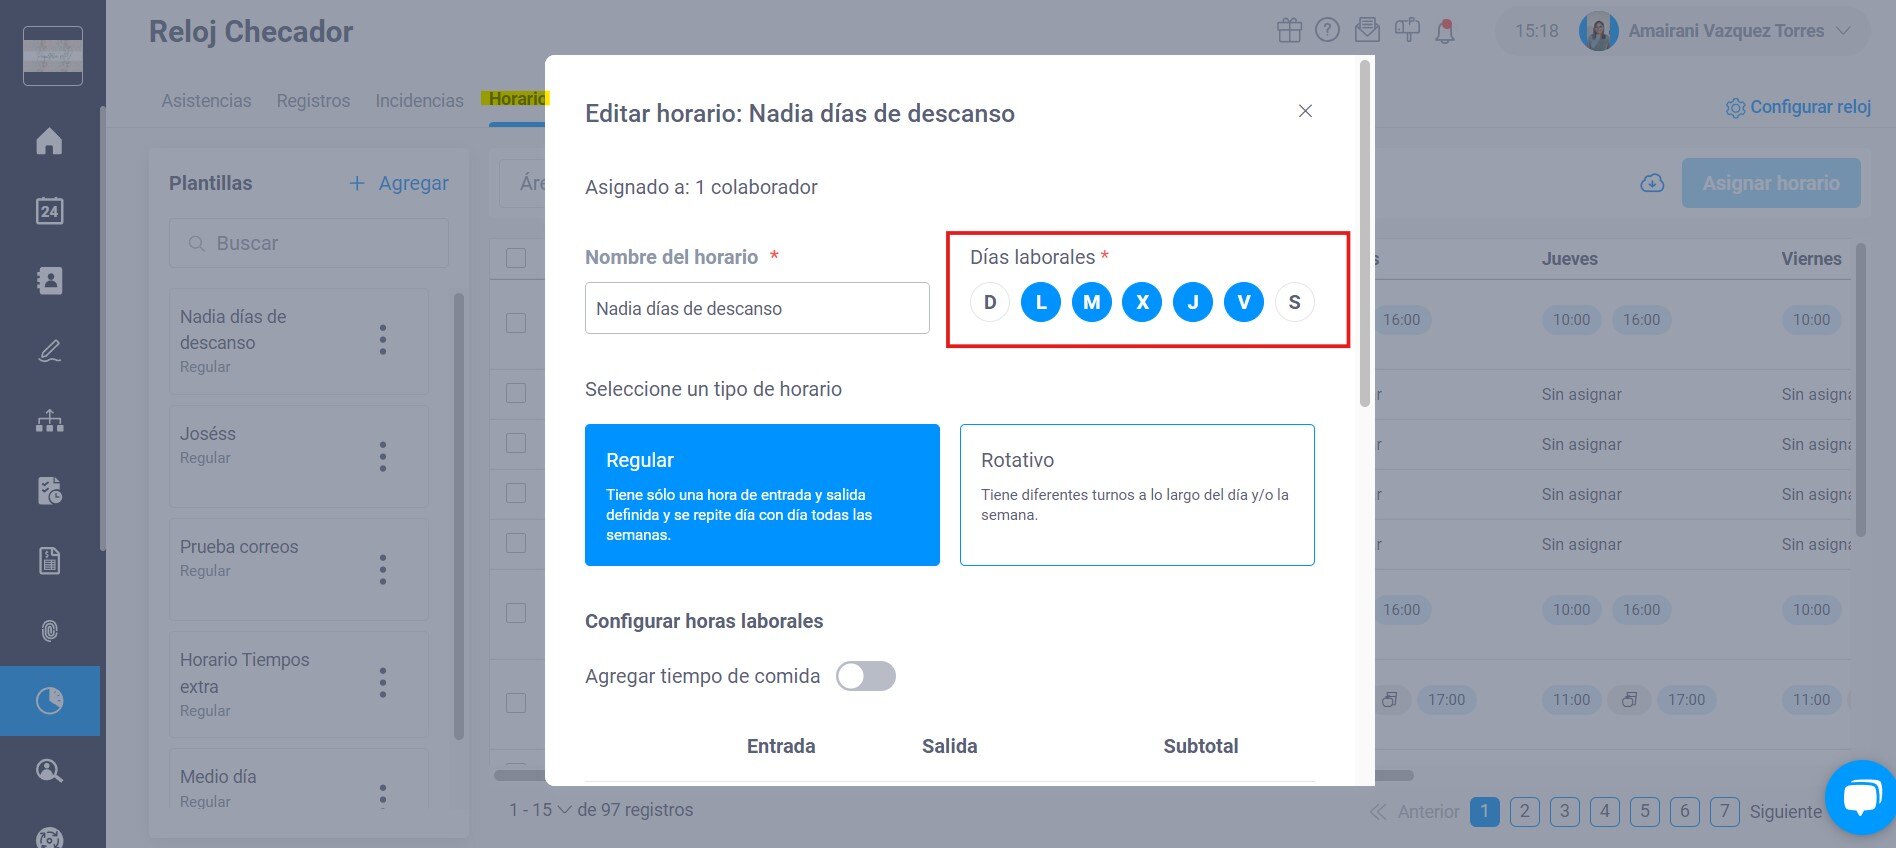Click the dialog's vertical scrollbar

(x=1364, y=233)
